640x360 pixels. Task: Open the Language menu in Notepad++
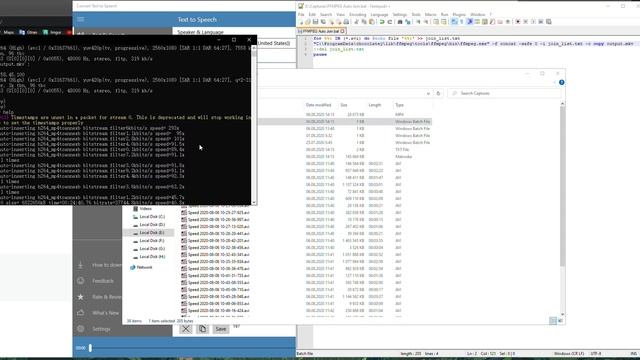[x=379, y=14]
